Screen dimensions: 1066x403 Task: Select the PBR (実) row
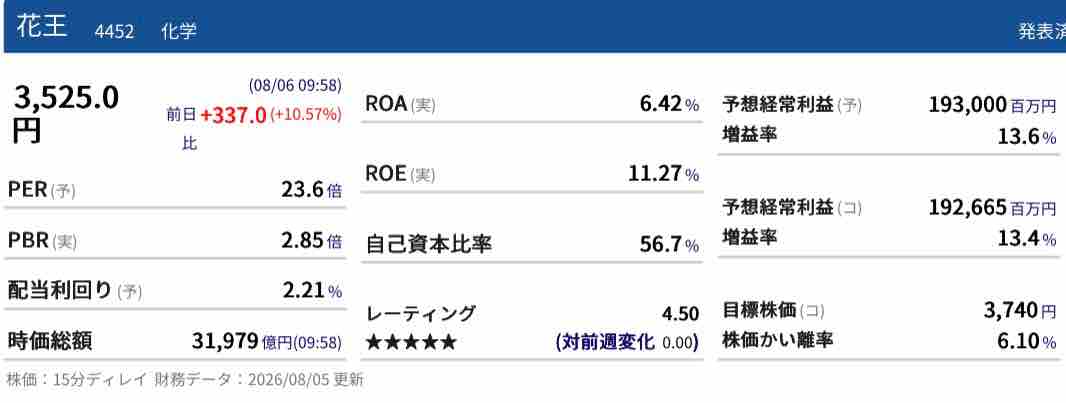coord(175,241)
